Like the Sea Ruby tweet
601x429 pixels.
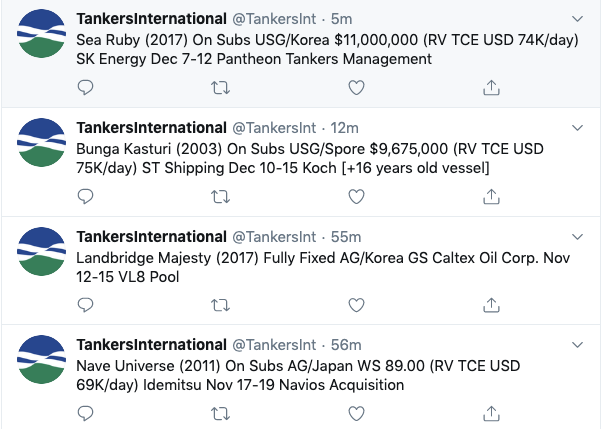356,88
